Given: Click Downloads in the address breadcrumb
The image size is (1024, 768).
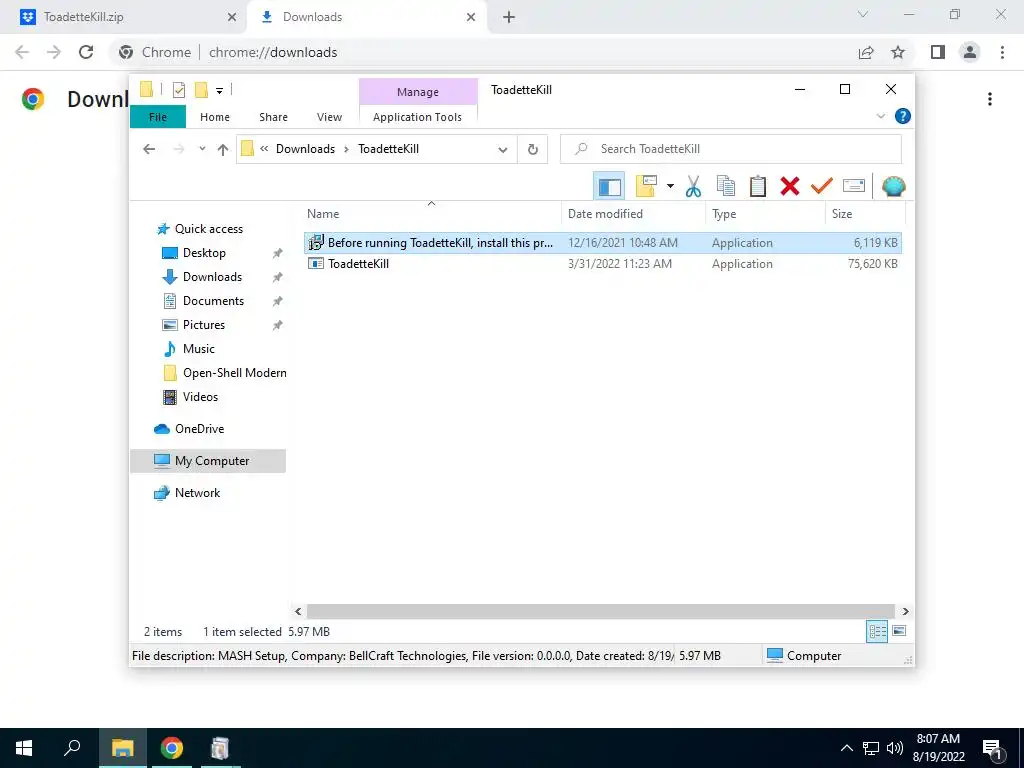Looking at the screenshot, I should tap(305, 149).
